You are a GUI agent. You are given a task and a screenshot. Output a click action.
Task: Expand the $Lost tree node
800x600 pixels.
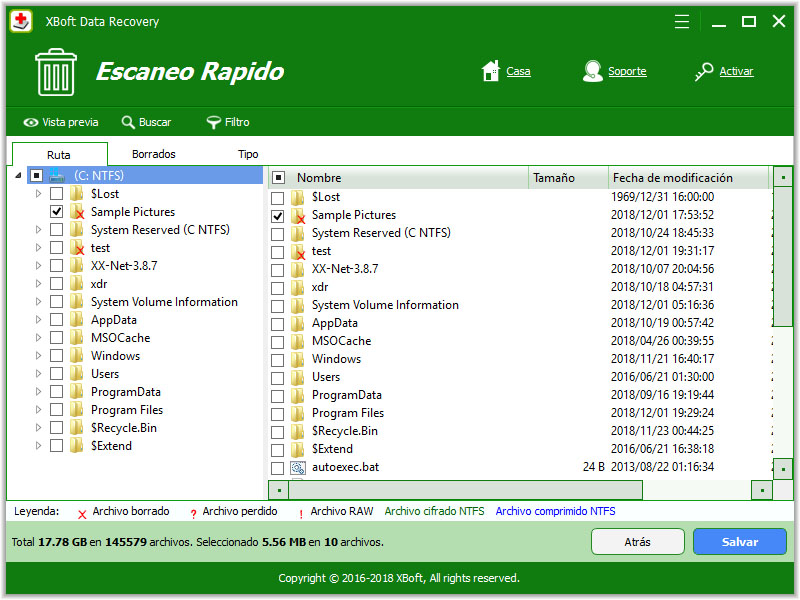(x=38, y=194)
